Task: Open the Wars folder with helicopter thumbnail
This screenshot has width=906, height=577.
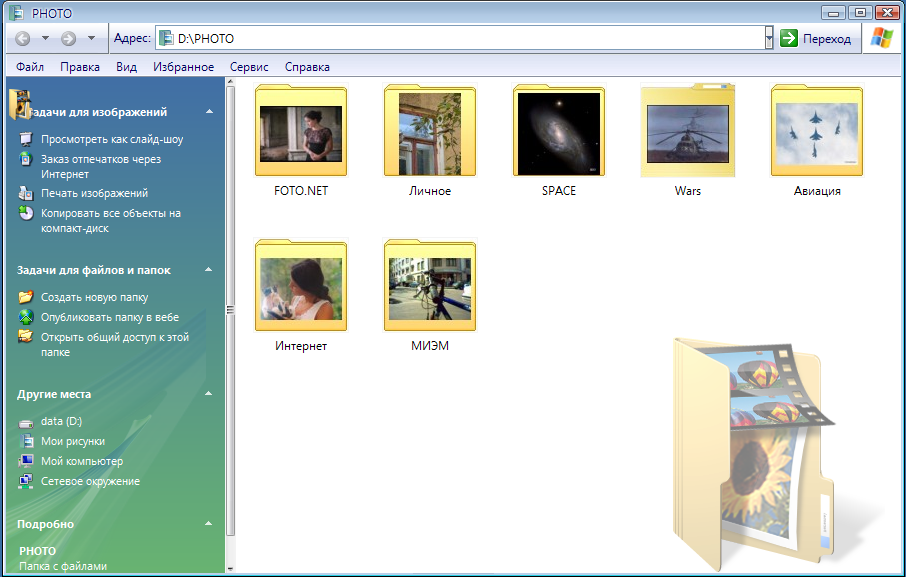Action: (688, 133)
